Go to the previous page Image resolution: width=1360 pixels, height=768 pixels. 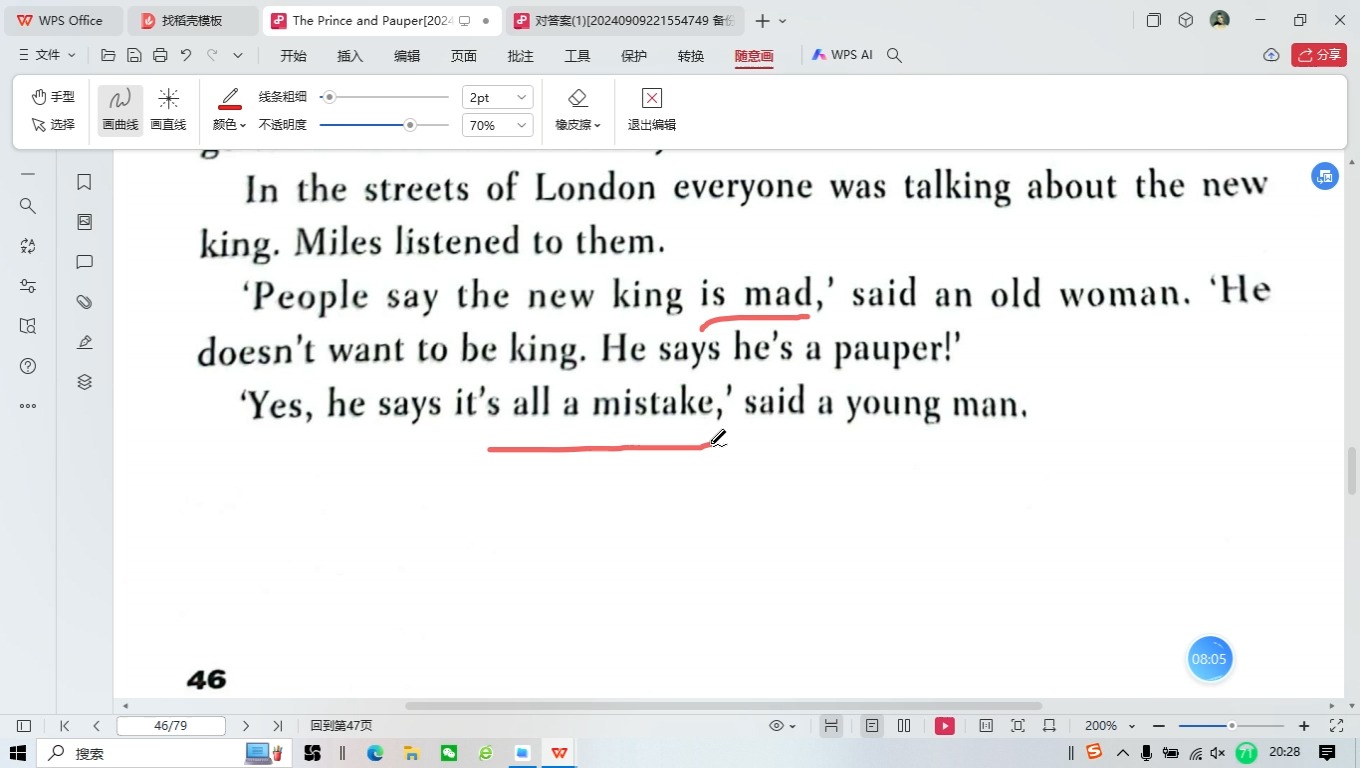tap(96, 726)
